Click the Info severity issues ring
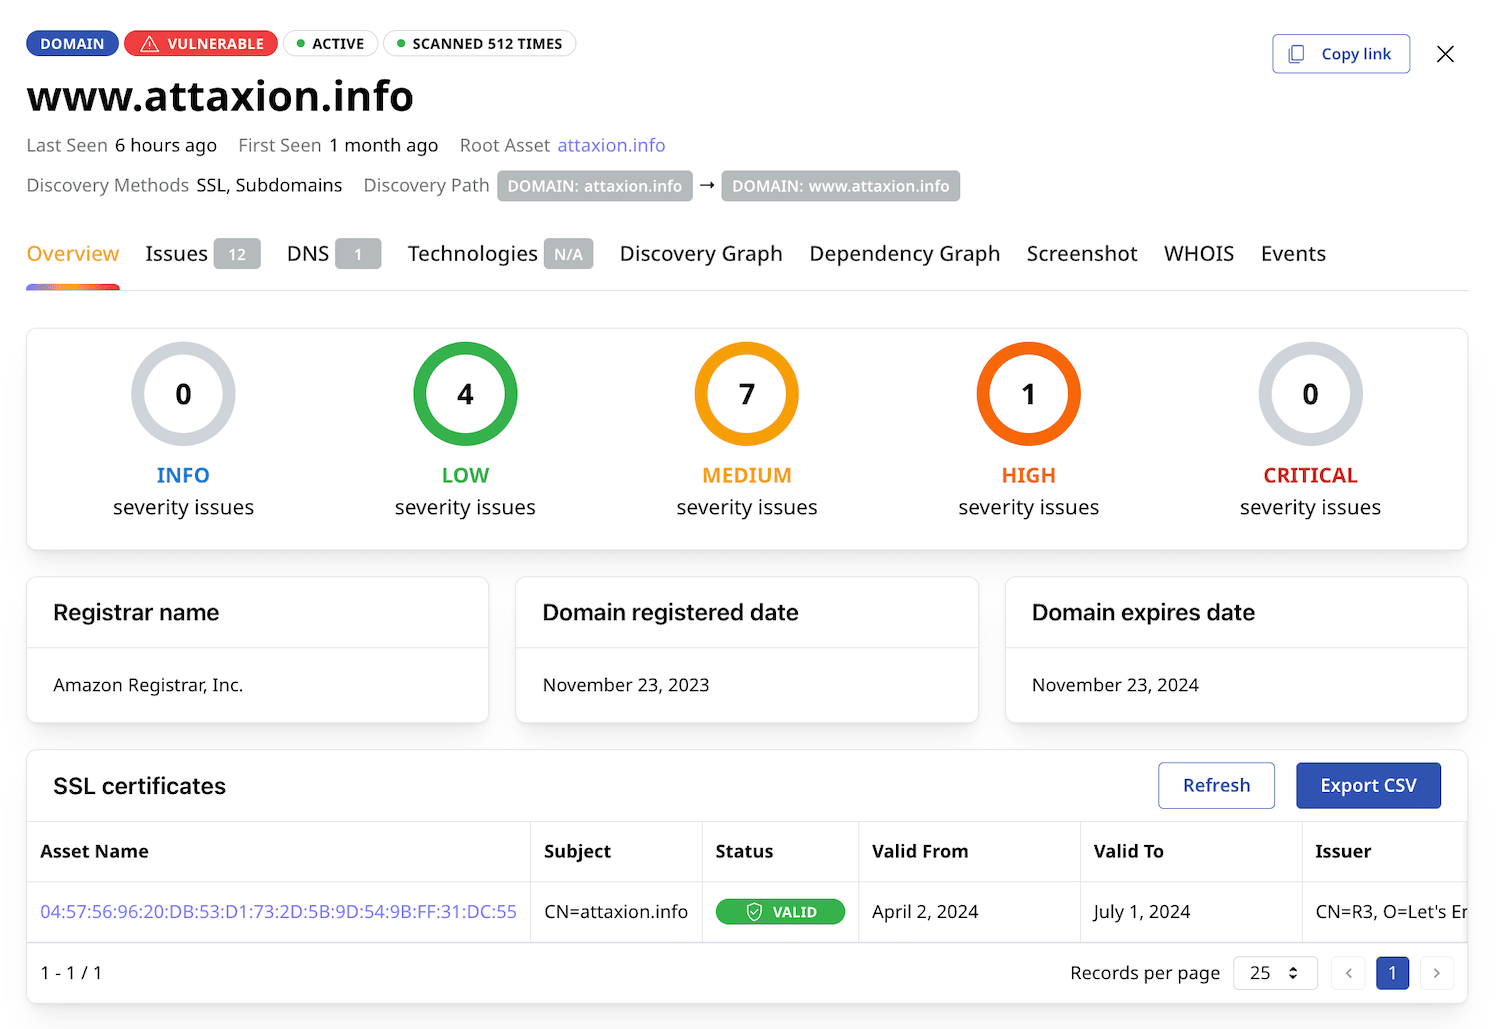Screen dimensions: 1500x1029 pyautogui.click(x=183, y=394)
